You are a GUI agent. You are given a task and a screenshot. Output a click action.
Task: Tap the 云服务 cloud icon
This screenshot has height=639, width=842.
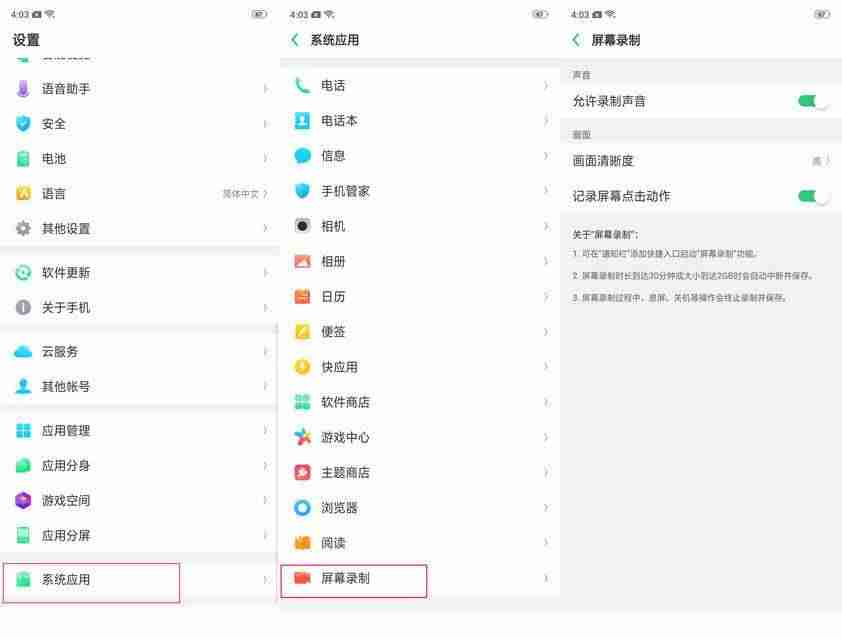pos(23,352)
